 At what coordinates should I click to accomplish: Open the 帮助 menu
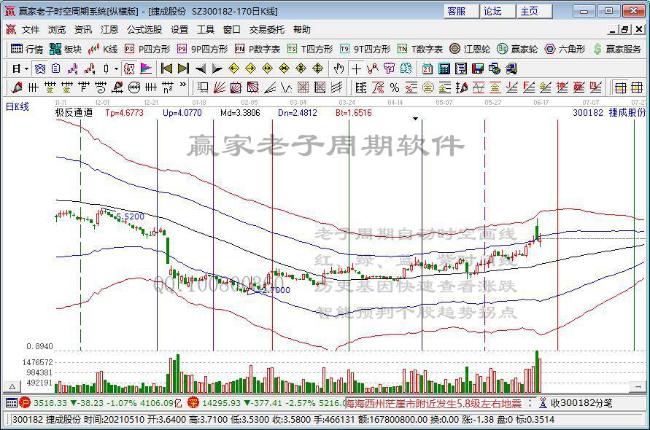pos(301,30)
